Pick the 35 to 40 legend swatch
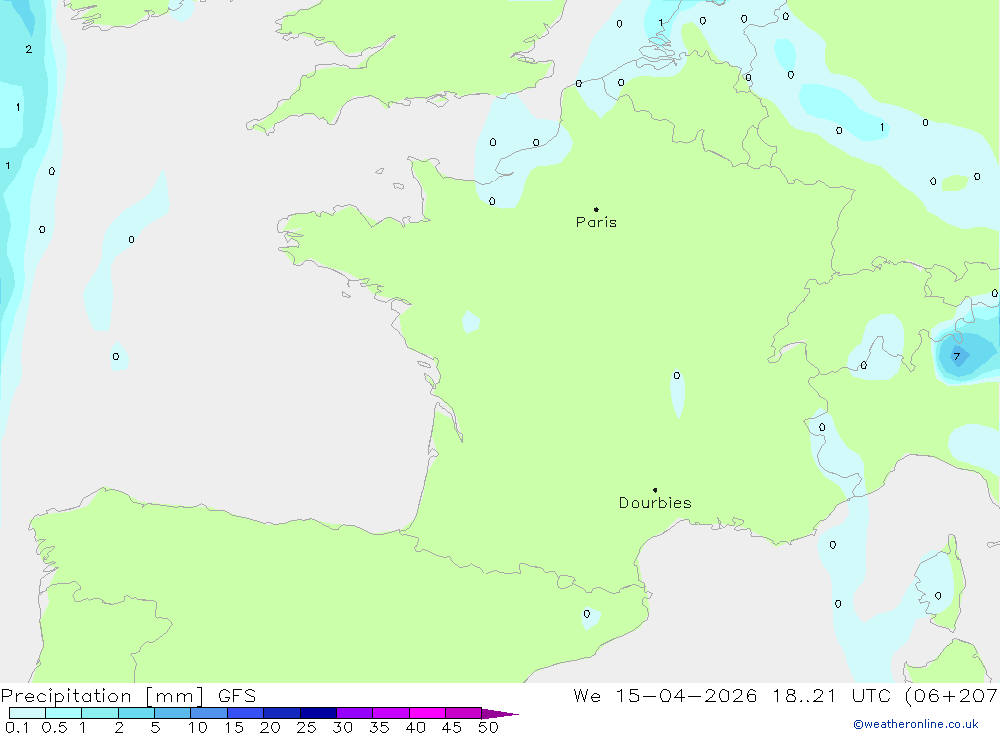This screenshot has width=1000, height=733. pos(391,713)
